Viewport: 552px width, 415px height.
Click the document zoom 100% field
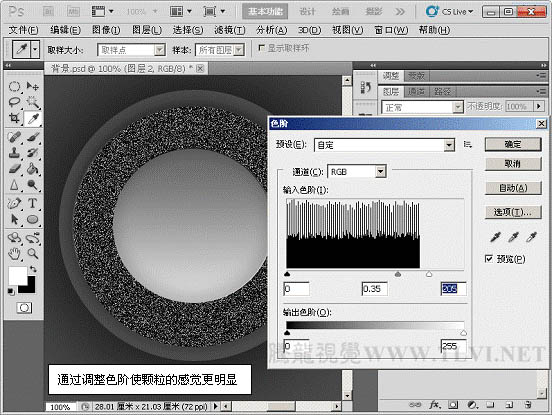[60, 407]
